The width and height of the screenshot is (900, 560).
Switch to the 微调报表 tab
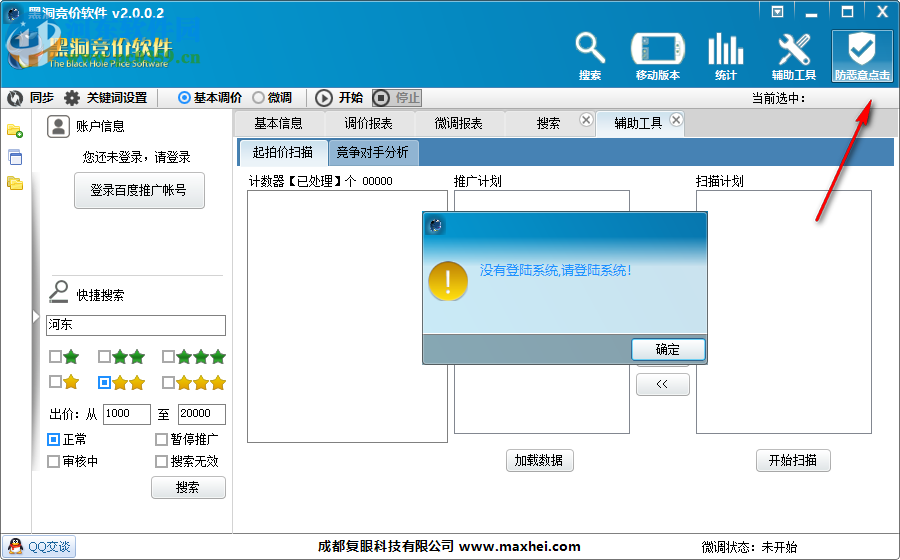coord(459,123)
